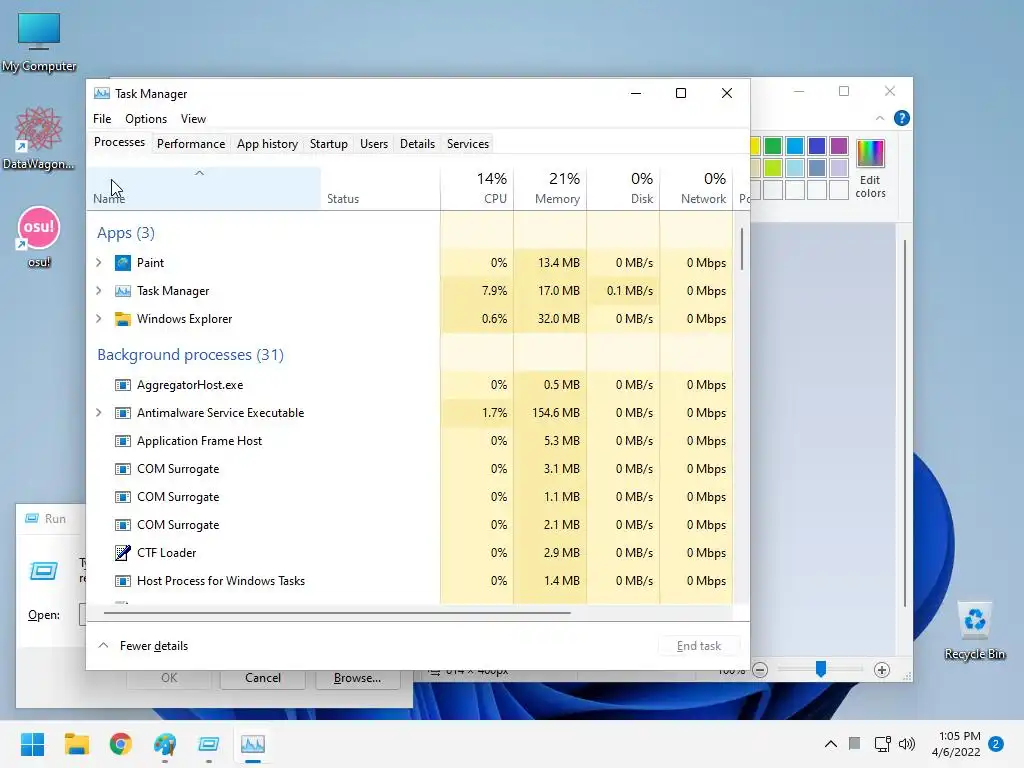Sort by the Network column header
This screenshot has height=768, width=1024.
pyautogui.click(x=696, y=188)
